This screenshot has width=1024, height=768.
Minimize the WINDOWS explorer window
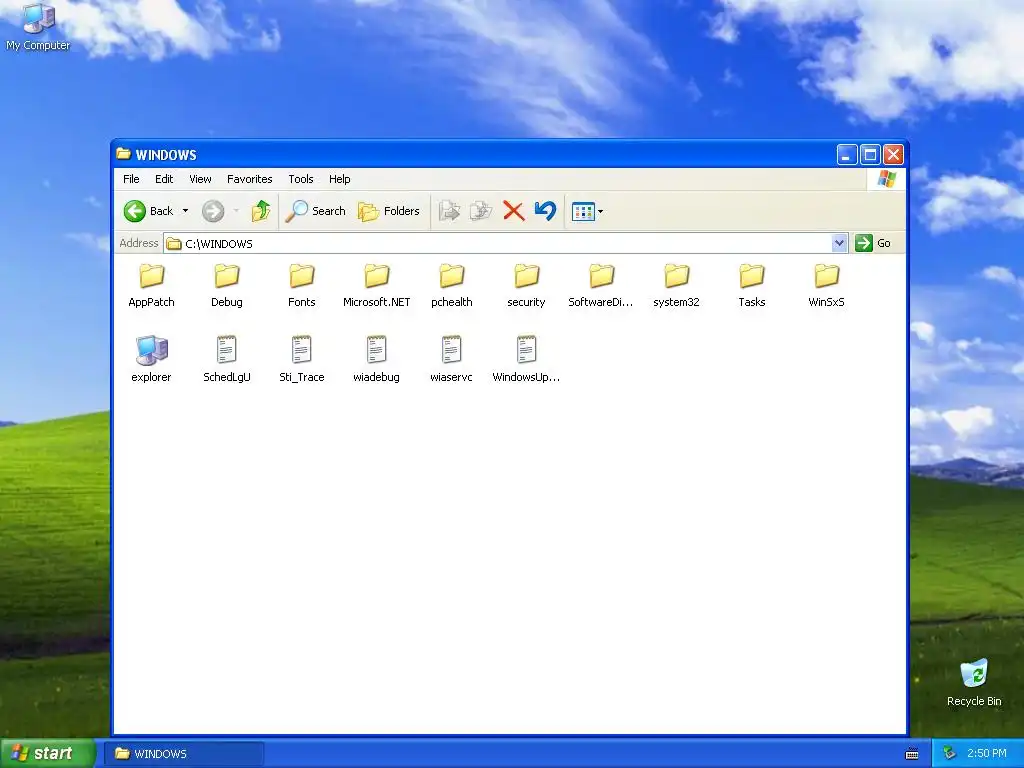click(x=847, y=155)
